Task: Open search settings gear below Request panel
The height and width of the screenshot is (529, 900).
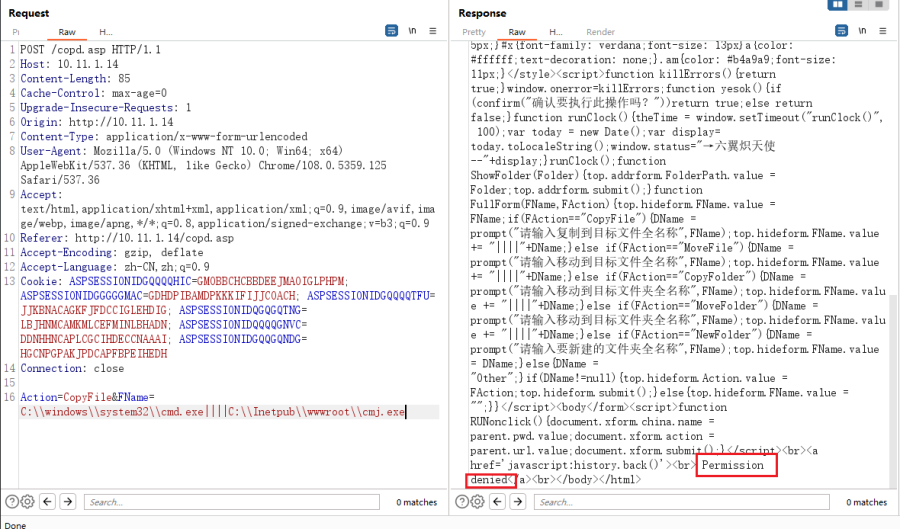Action: tap(27, 502)
